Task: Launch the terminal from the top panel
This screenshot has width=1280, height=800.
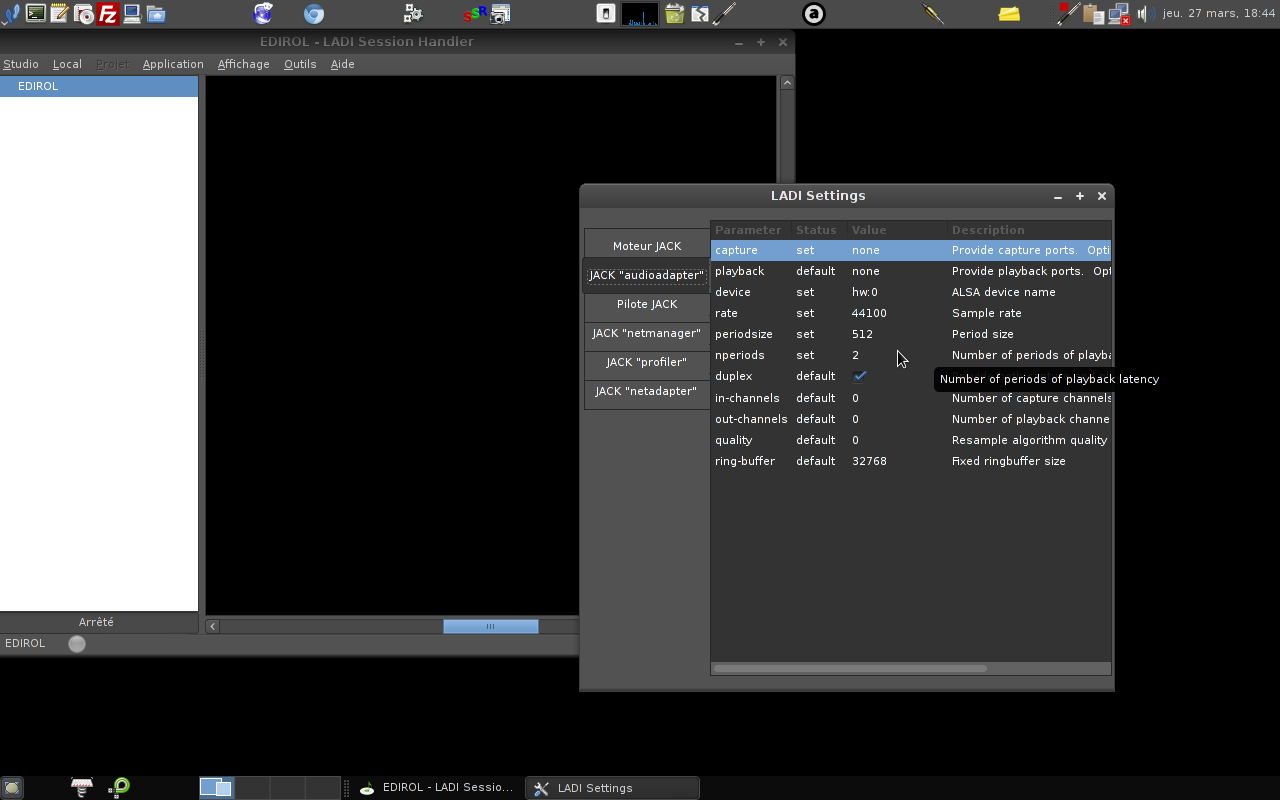Action: (36, 14)
